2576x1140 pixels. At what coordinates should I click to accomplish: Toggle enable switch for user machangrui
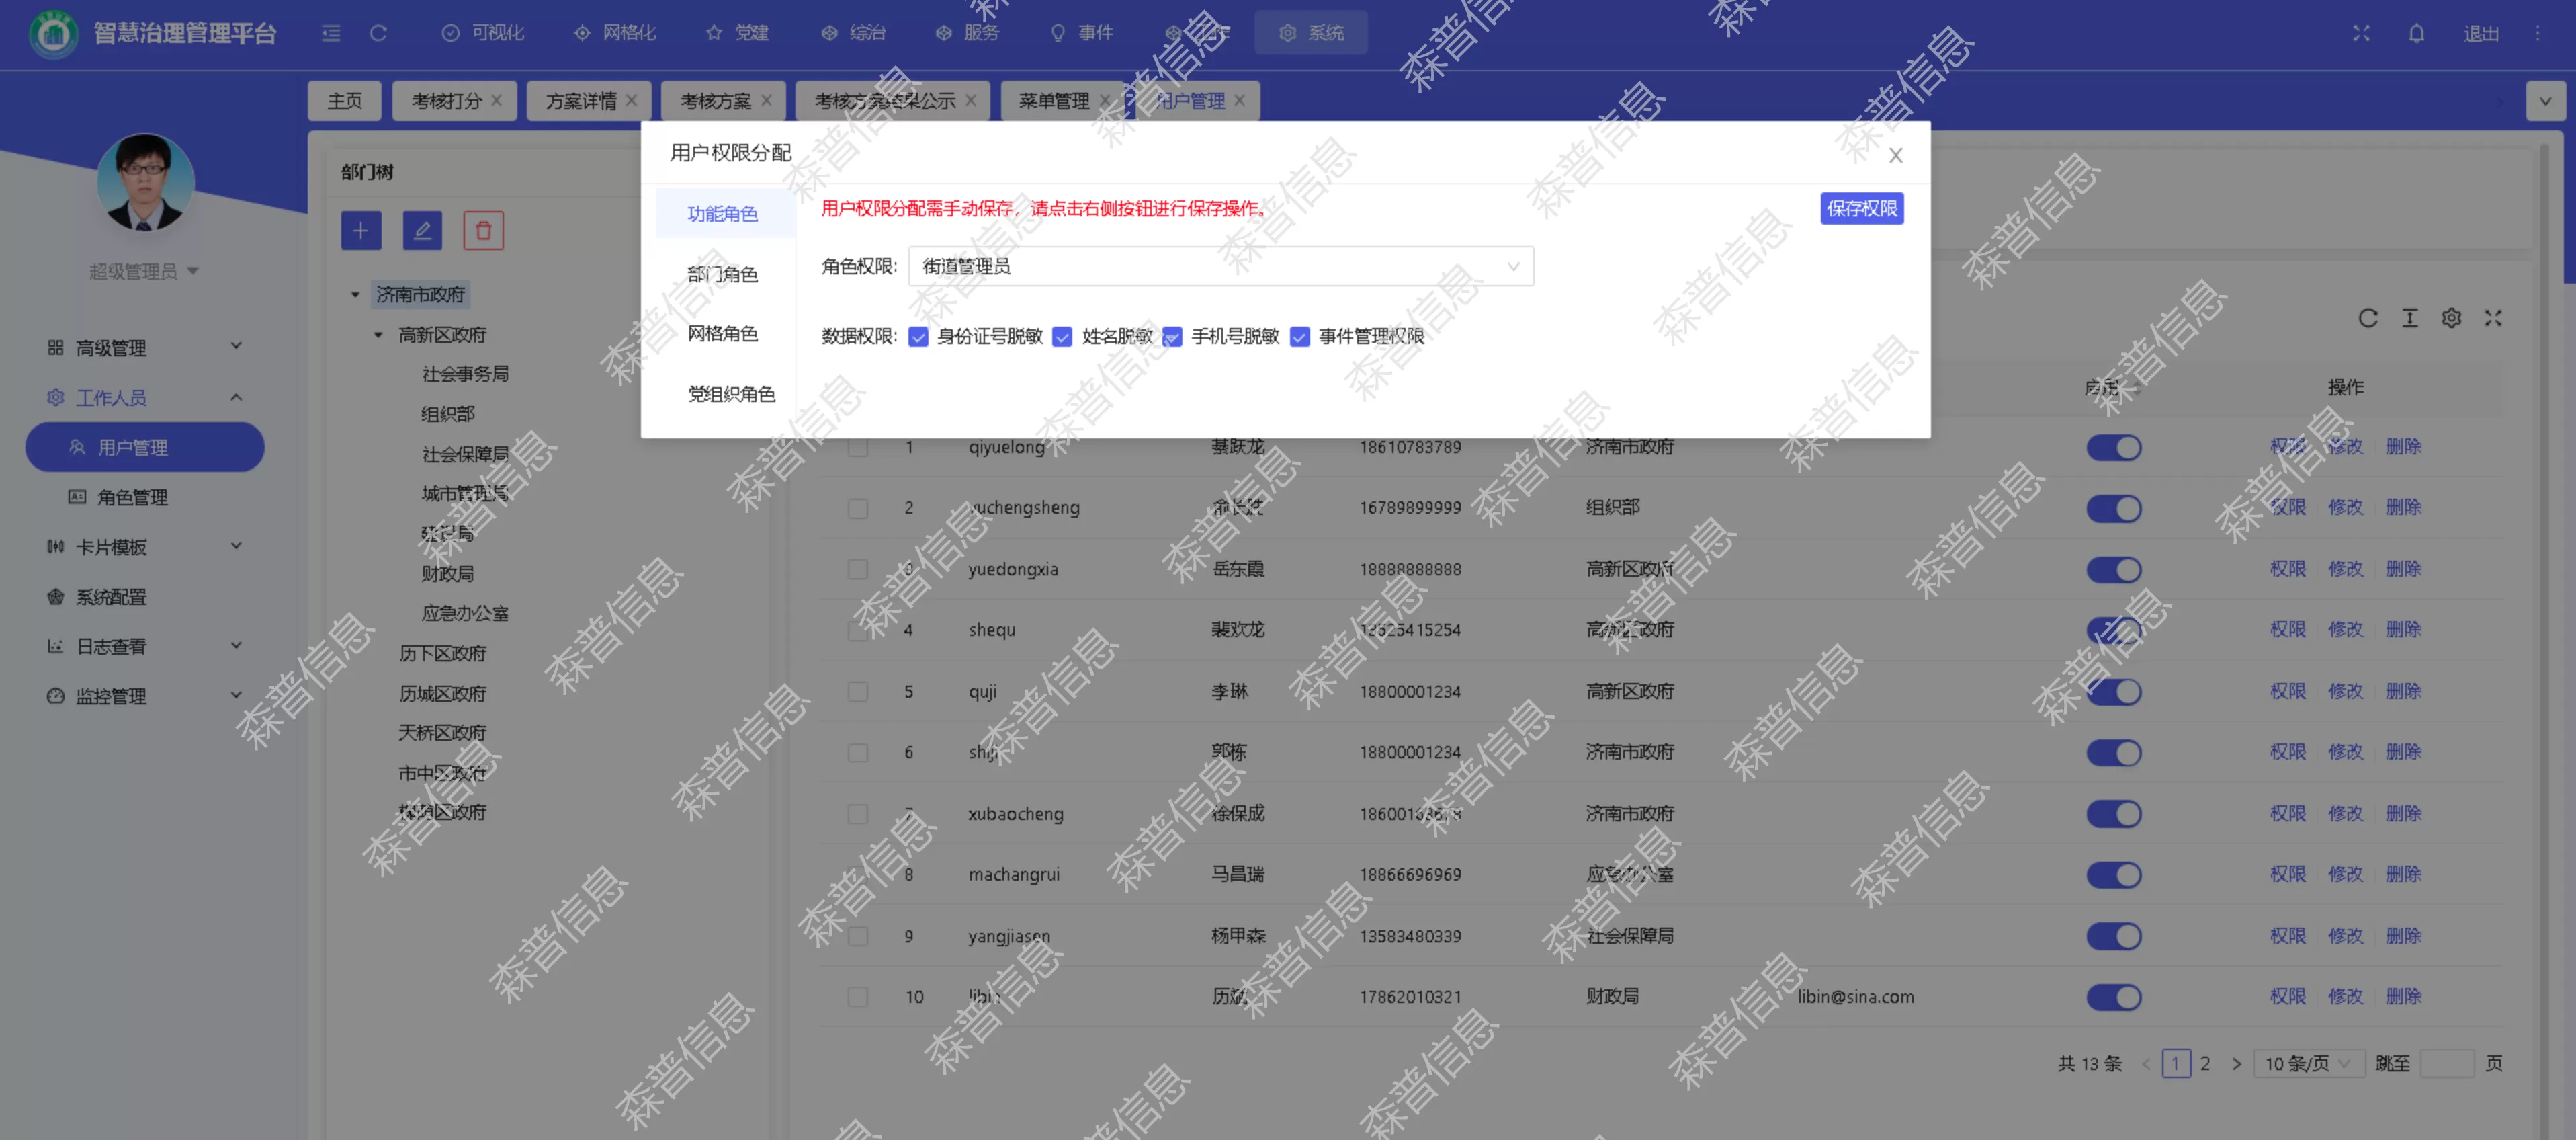click(x=2113, y=875)
